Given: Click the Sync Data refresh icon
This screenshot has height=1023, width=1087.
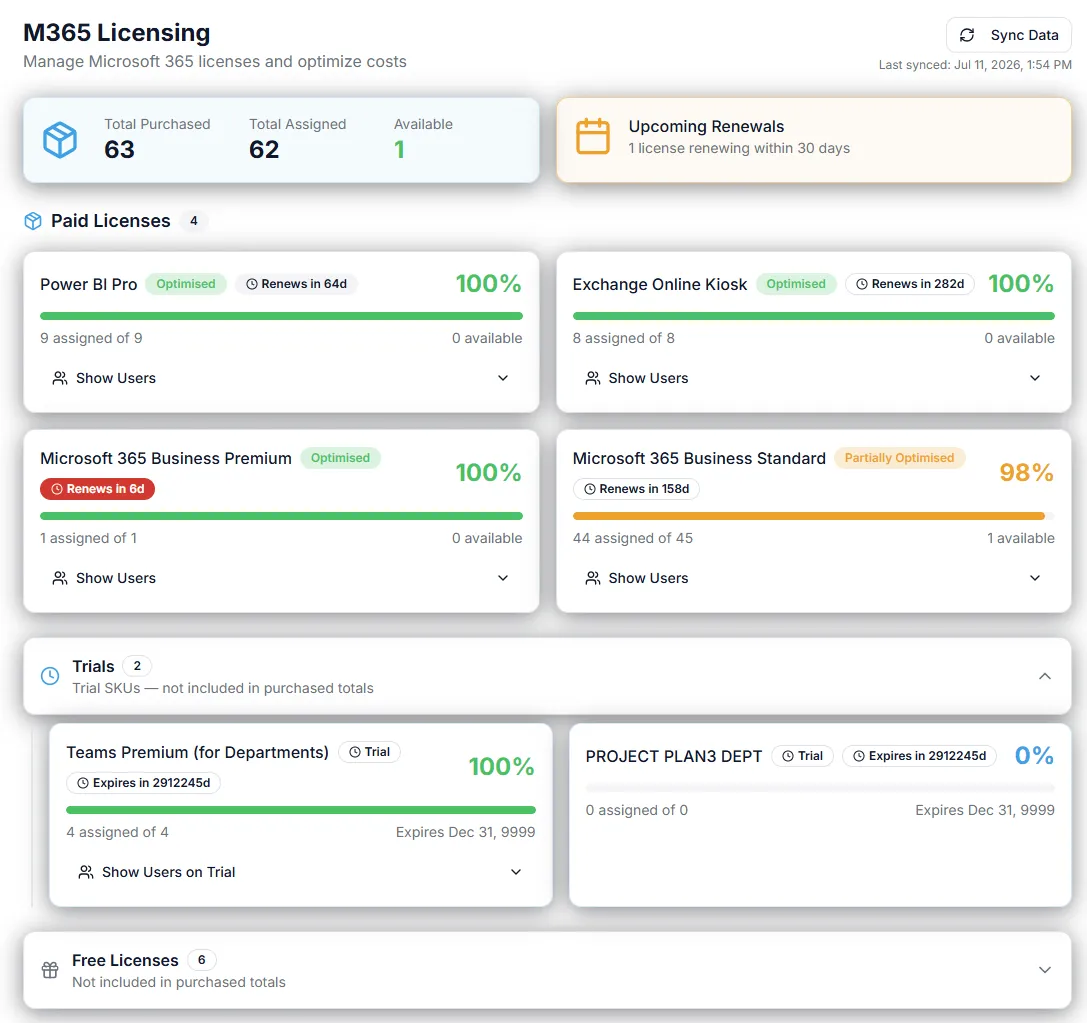Looking at the screenshot, I should coord(966,35).
